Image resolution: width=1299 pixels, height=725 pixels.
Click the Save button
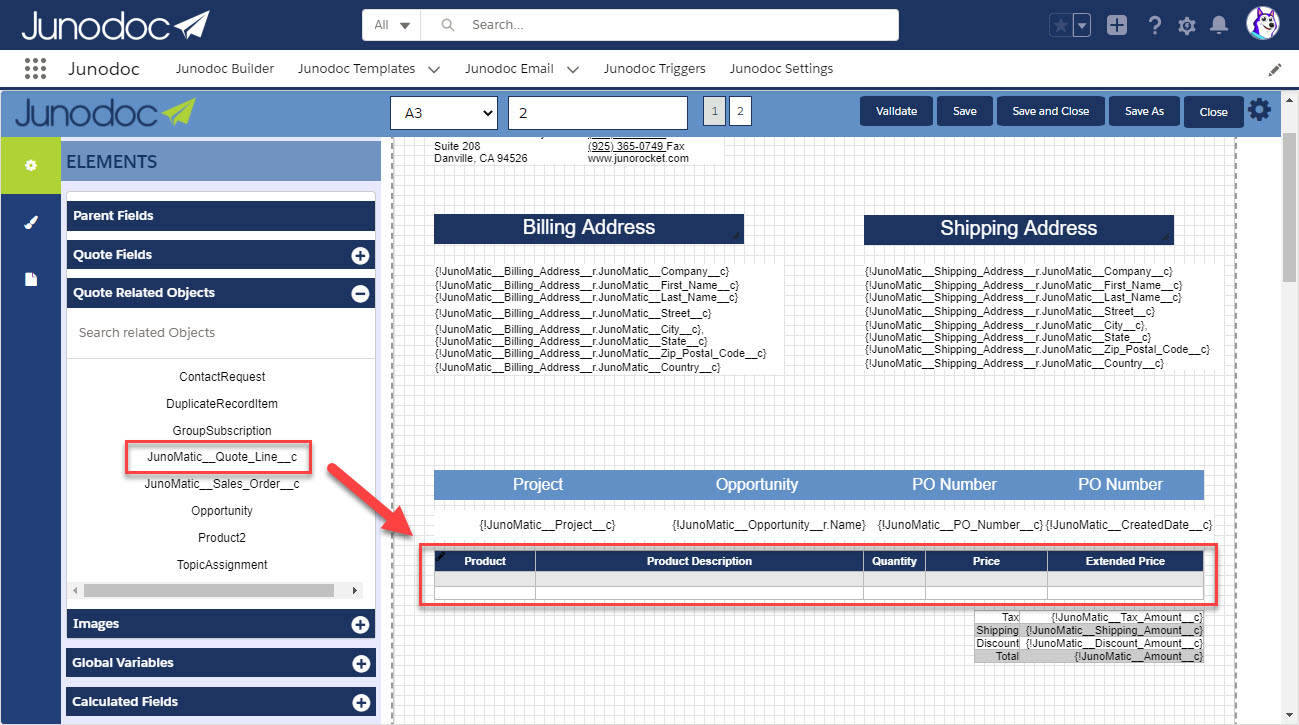tap(965, 111)
